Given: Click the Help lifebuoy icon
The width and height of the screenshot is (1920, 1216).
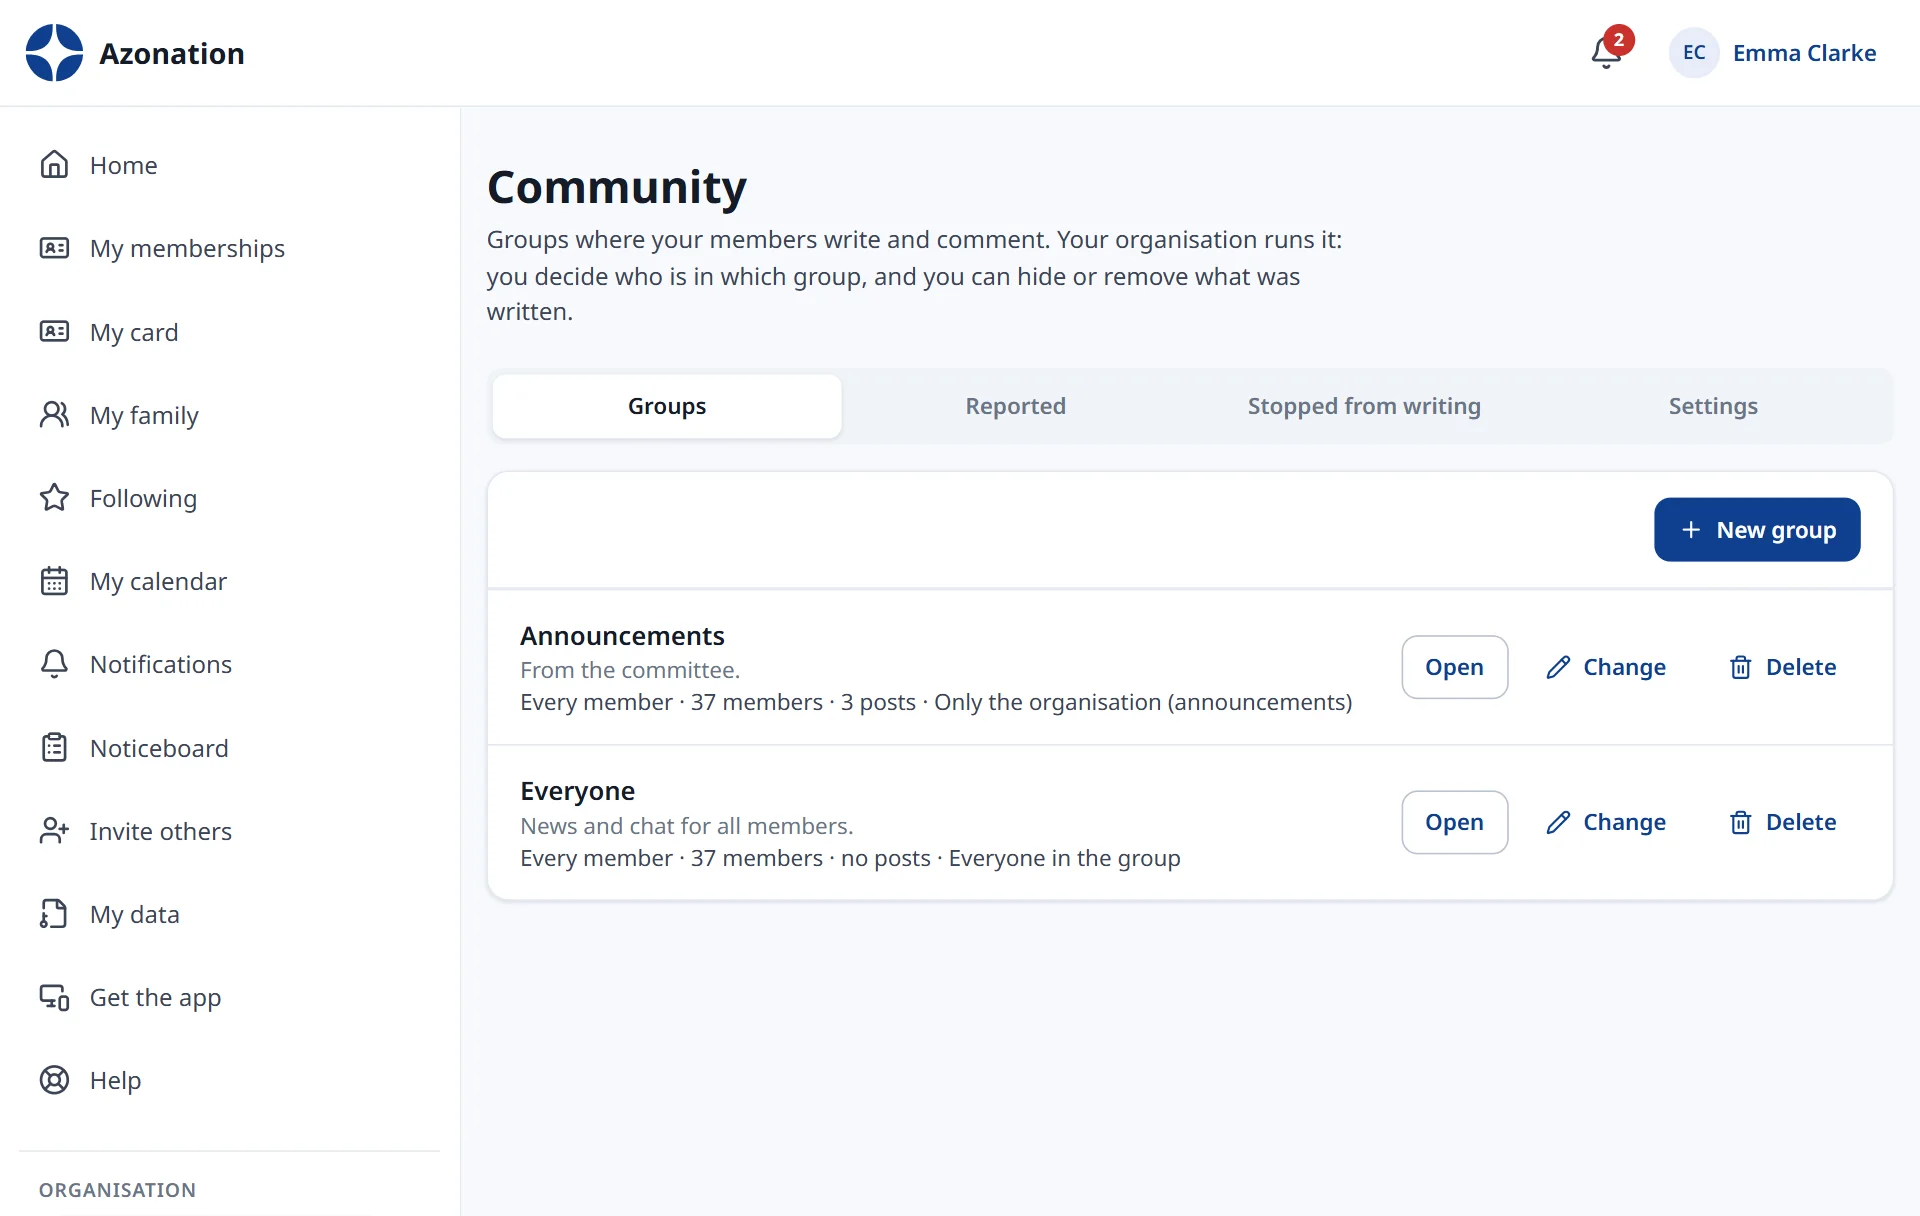Looking at the screenshot, I should point(54,1080).
